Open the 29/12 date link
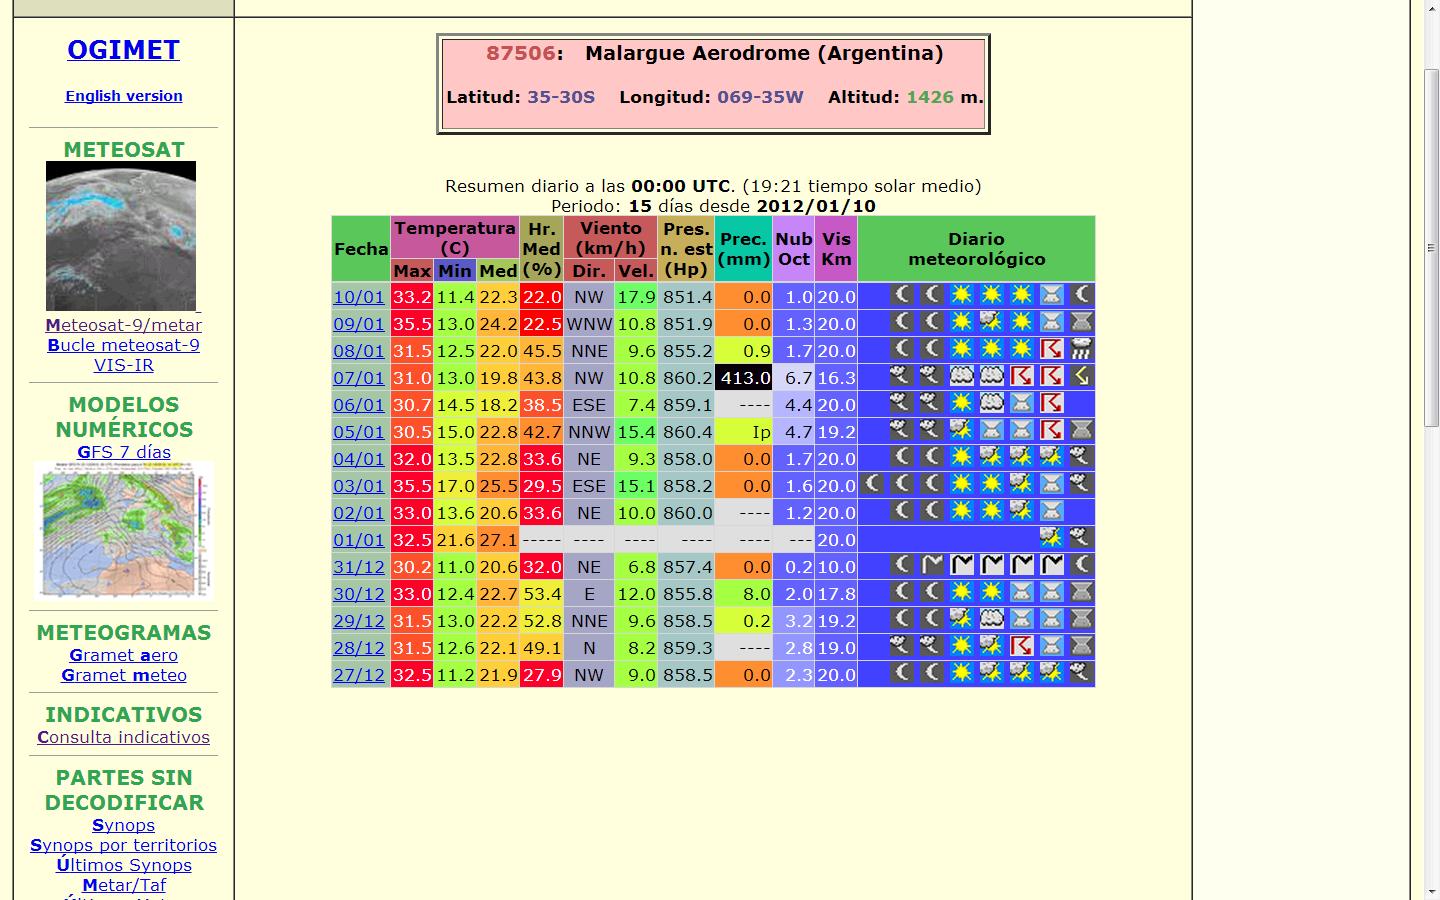Viewport: 1440px width, 900px height. pos(359,621)
